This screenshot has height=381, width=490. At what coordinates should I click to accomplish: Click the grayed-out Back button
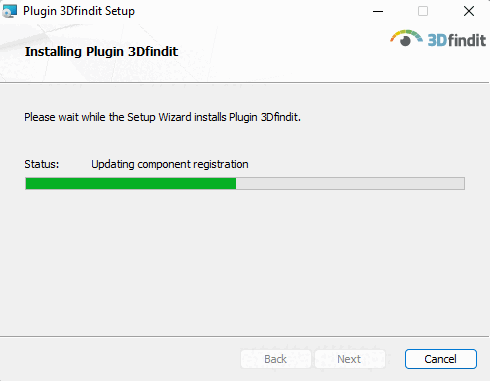[x=276, y=359]
